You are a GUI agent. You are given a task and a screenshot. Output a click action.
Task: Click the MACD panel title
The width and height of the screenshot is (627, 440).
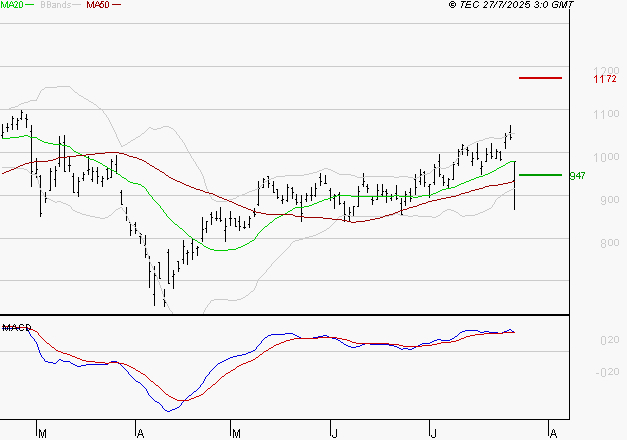[x=17, y=328]
